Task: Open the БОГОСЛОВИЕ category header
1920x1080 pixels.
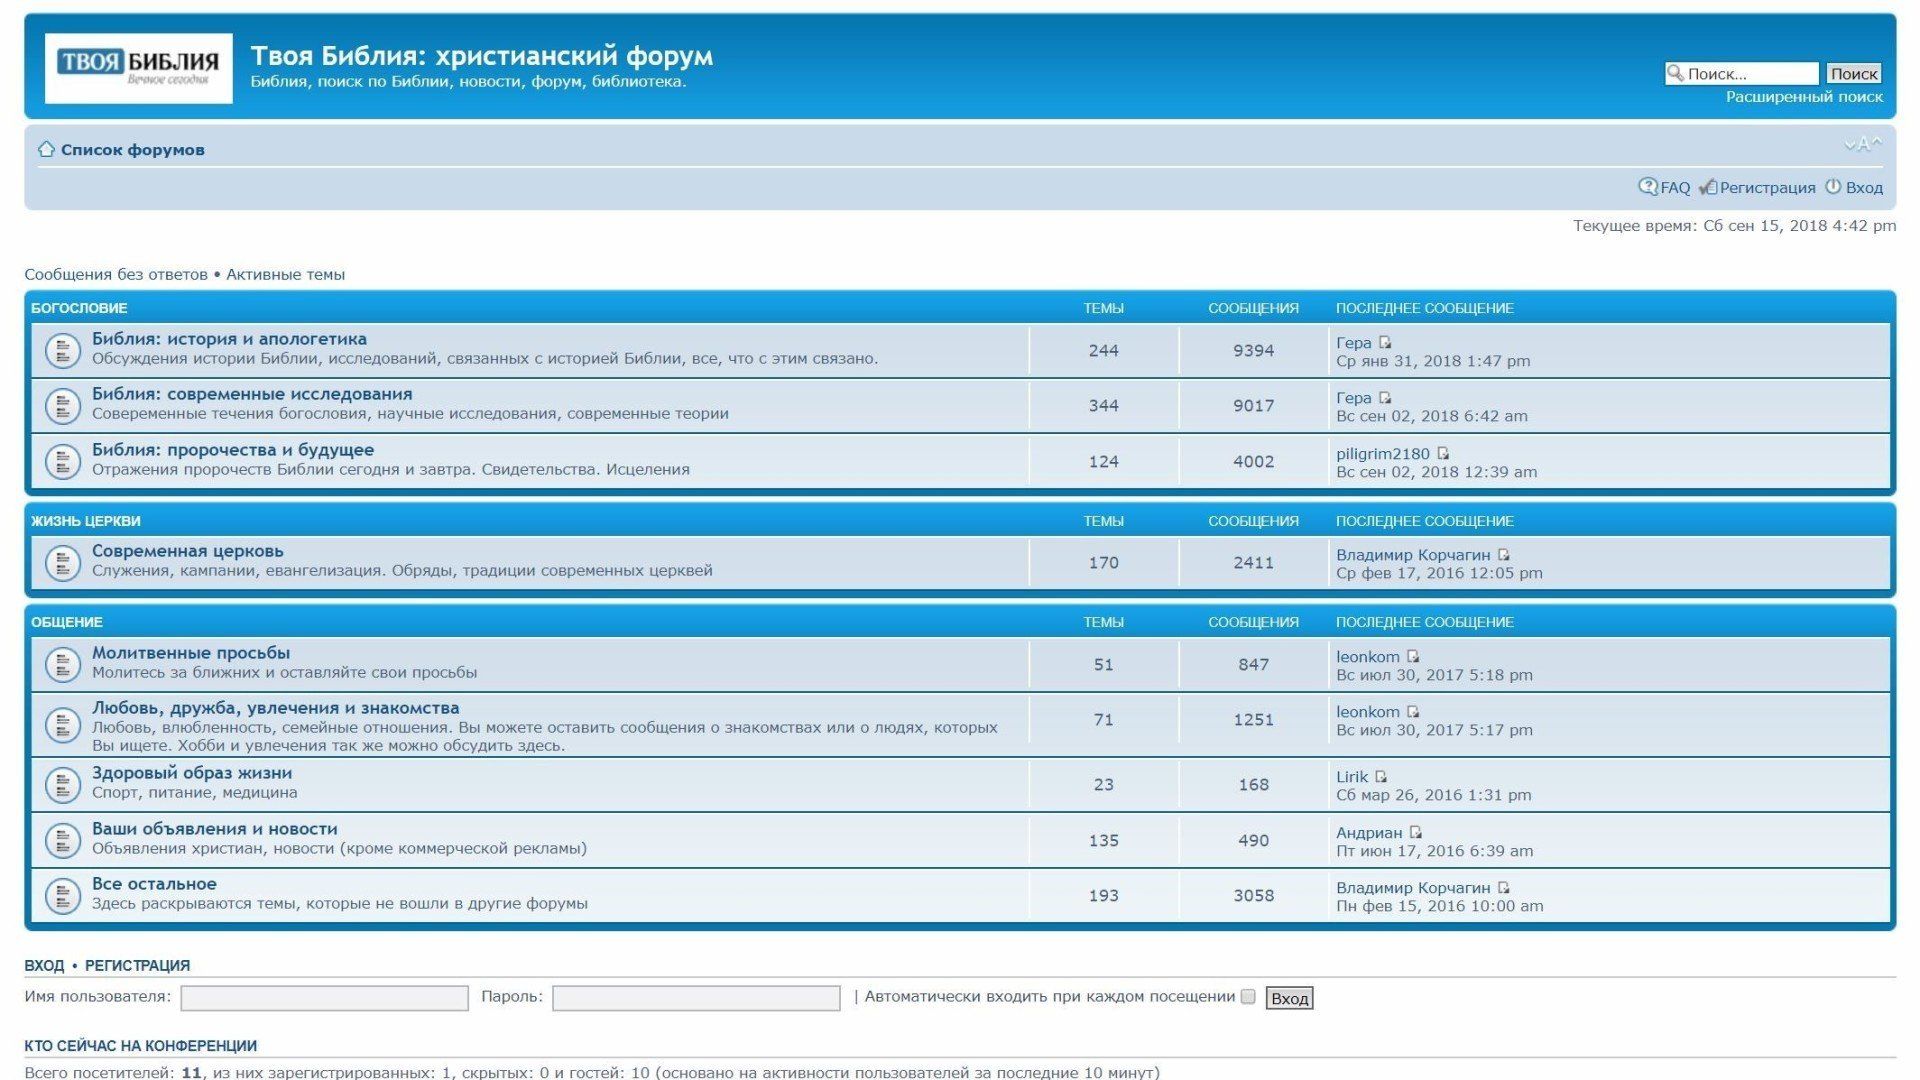Action: point(79,308)
